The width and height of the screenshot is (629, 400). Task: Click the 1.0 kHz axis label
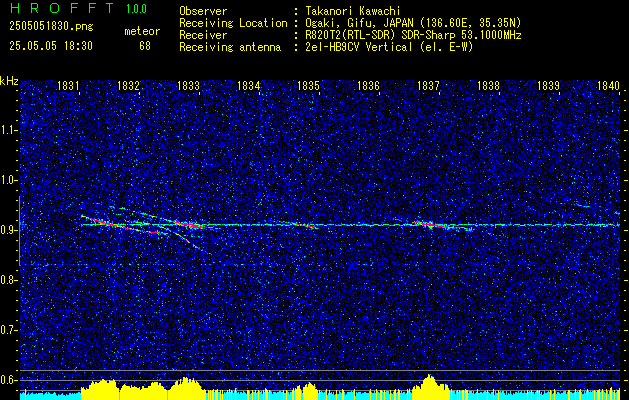coord(8,180)
